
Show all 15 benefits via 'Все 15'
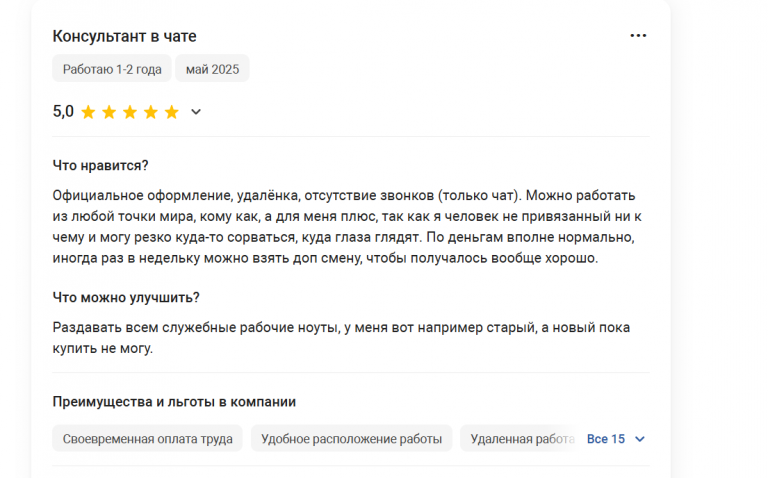606,439
